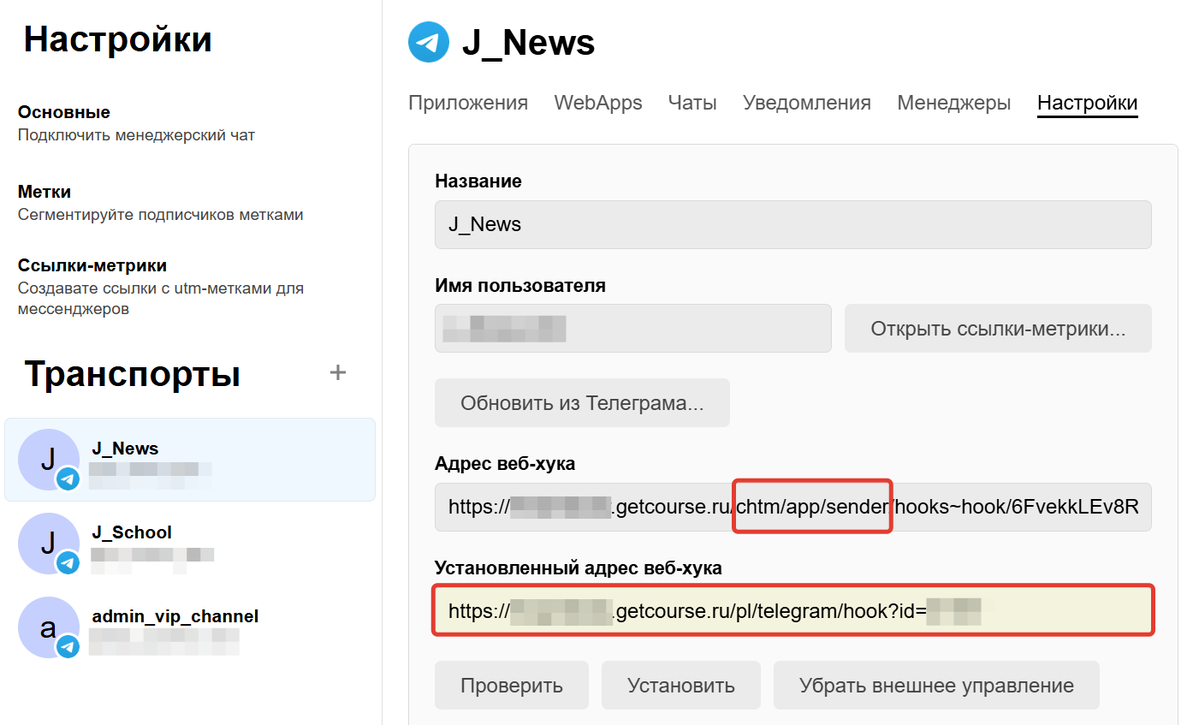Click the Транспорты heading
1199x725 pixels.
132,374
